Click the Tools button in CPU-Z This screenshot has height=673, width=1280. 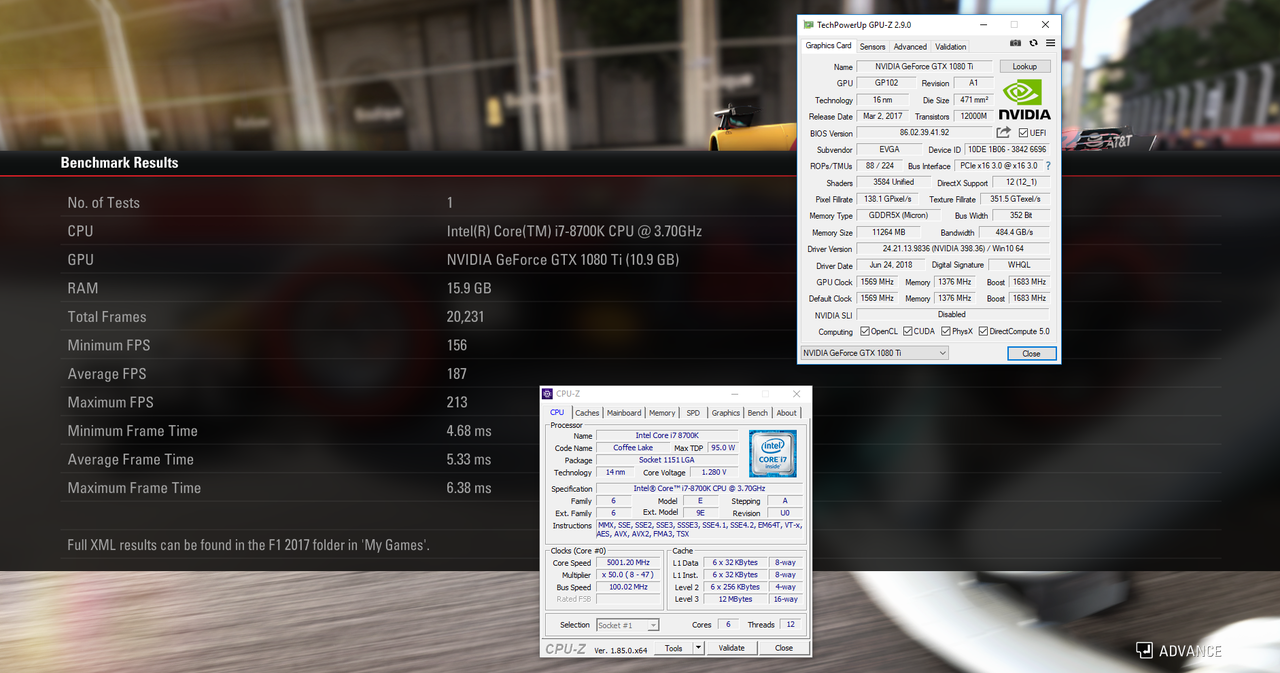click(674, 648)
